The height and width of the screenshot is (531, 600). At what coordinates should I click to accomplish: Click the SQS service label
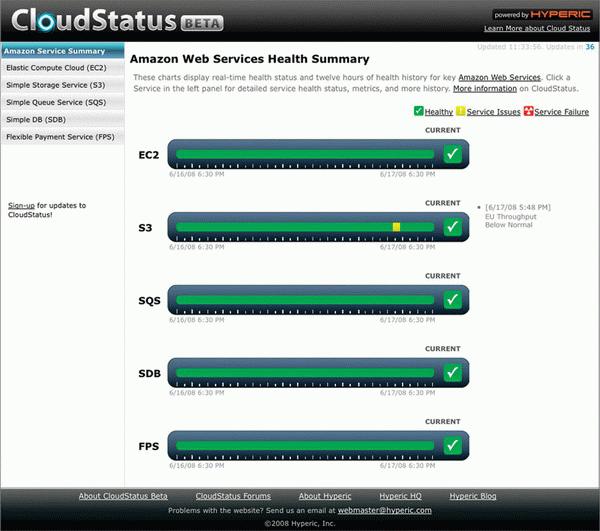149,301
